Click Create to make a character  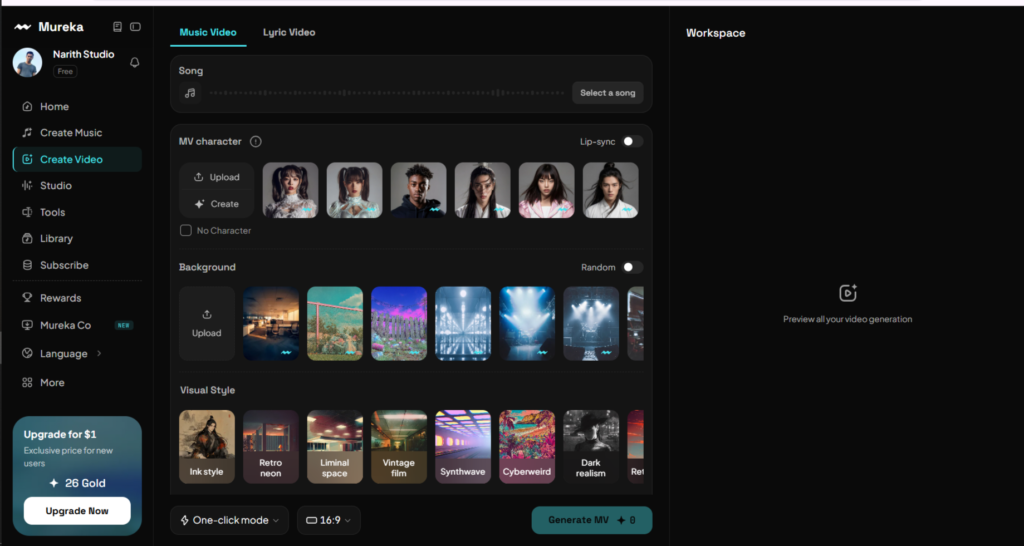point(217,204)
